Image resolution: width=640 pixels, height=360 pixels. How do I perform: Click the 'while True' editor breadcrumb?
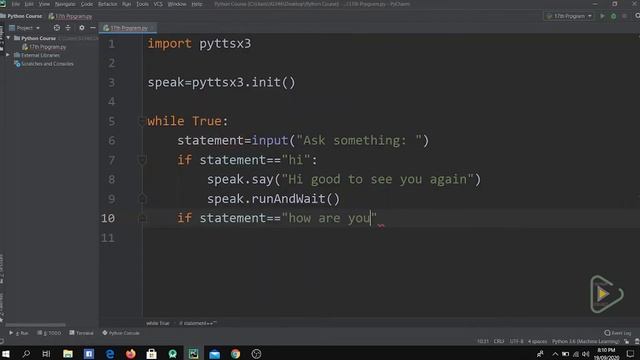pos(158,323)
